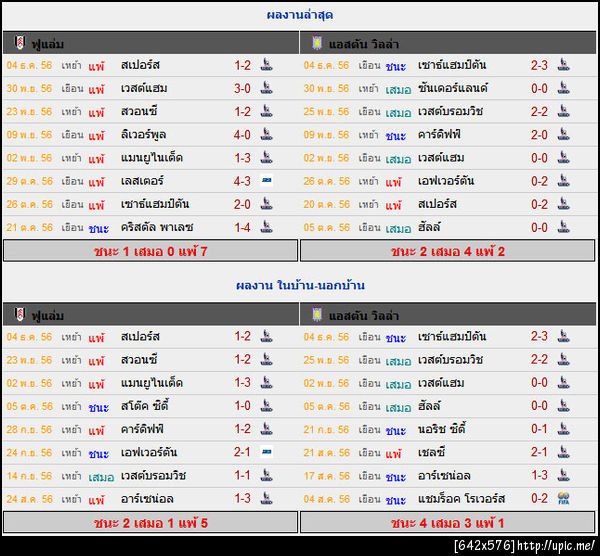Click league icon in คริสตัล พาเลซ 1-4 row
The width and height of the screenshot is (600, 556).
(x=266, y=227)
